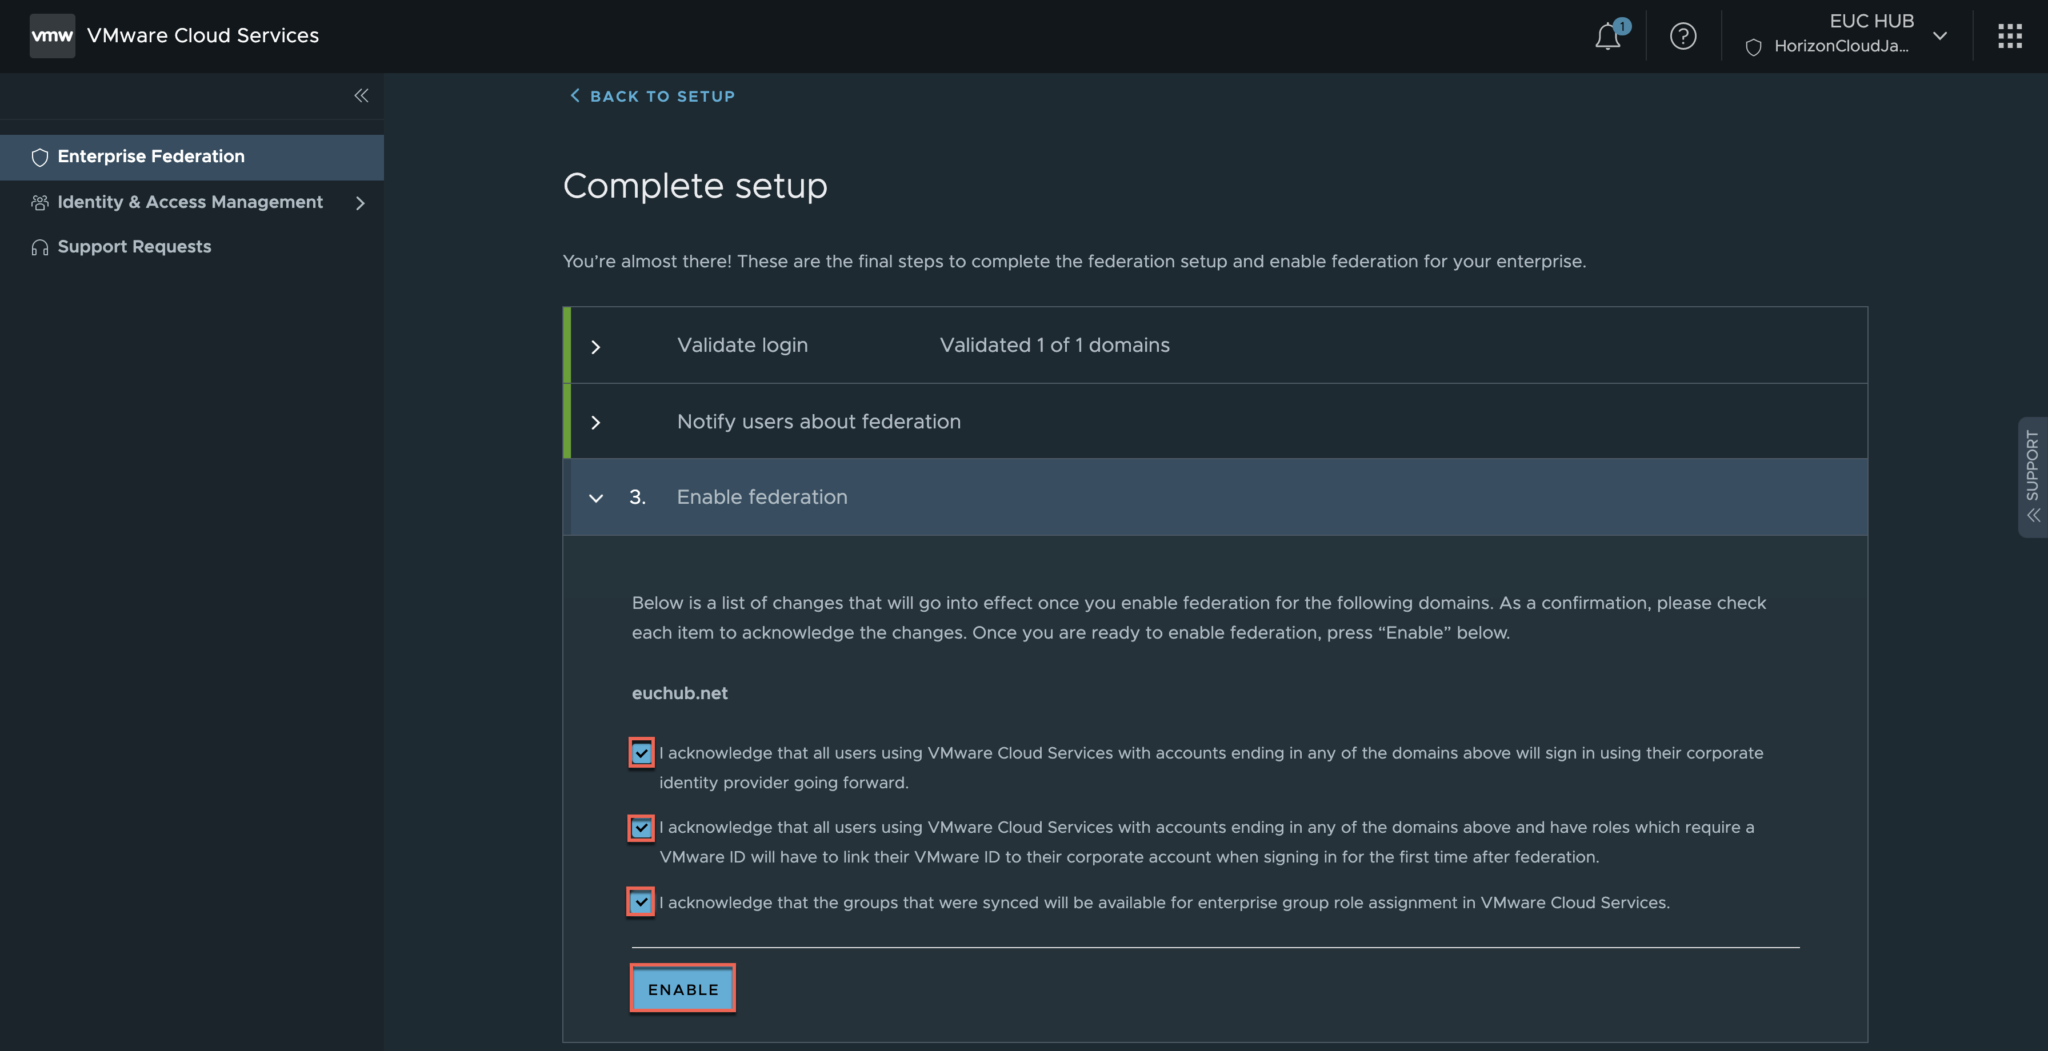Toggle the corporate identity provider acknowledgment checkbox

coord(642,753)
